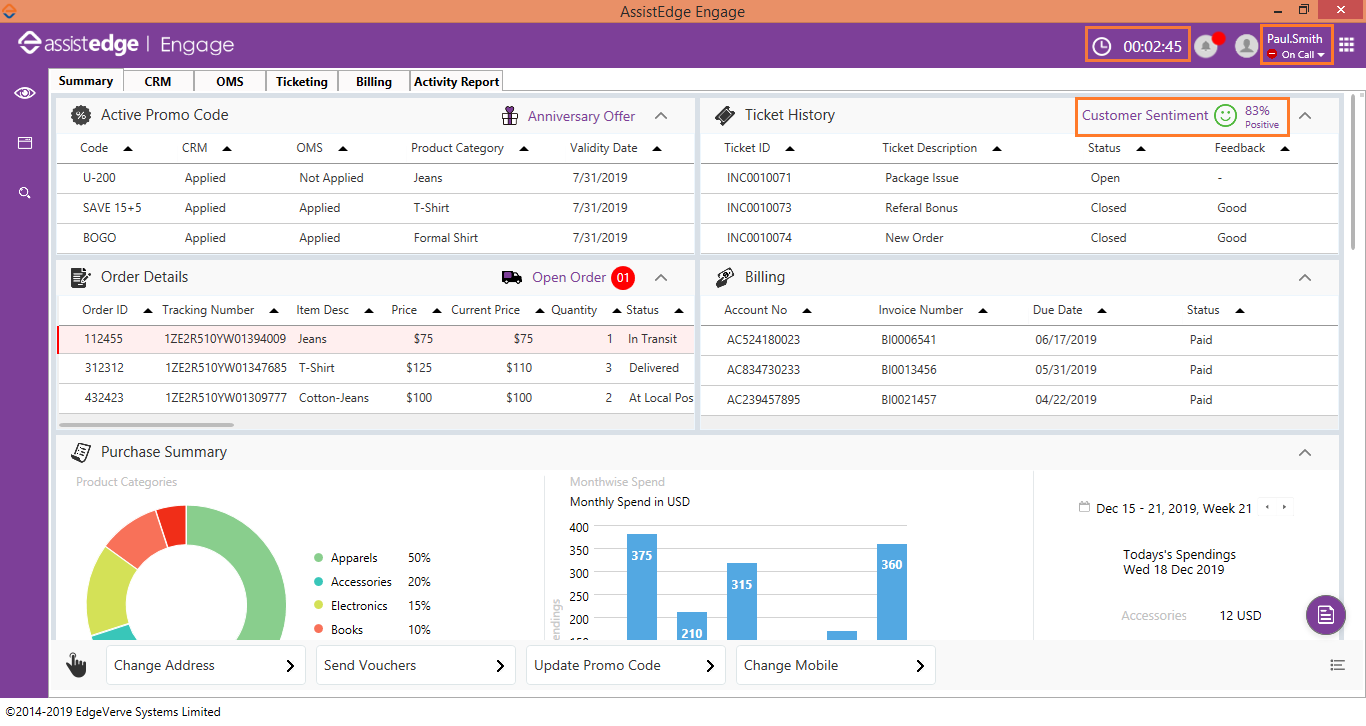Screen dimensions: 1366x726
Task: Click the Ticket History tag icon
Action: [725, 116]
